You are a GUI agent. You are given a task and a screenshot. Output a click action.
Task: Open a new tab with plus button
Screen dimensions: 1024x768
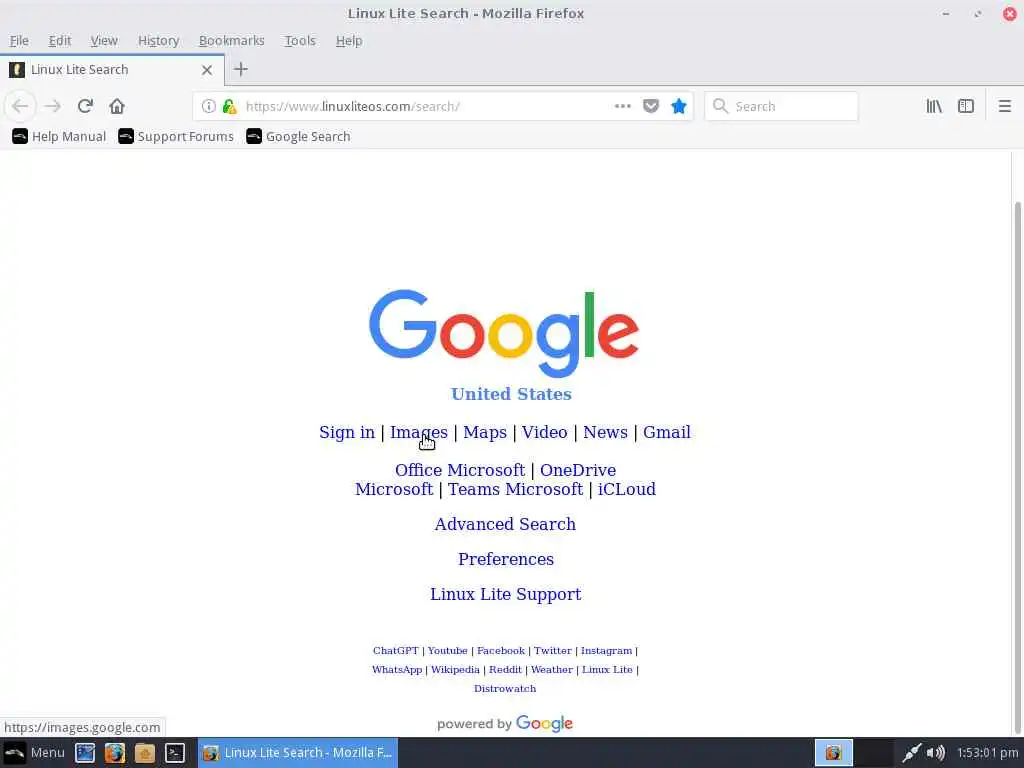coord(241,69)
